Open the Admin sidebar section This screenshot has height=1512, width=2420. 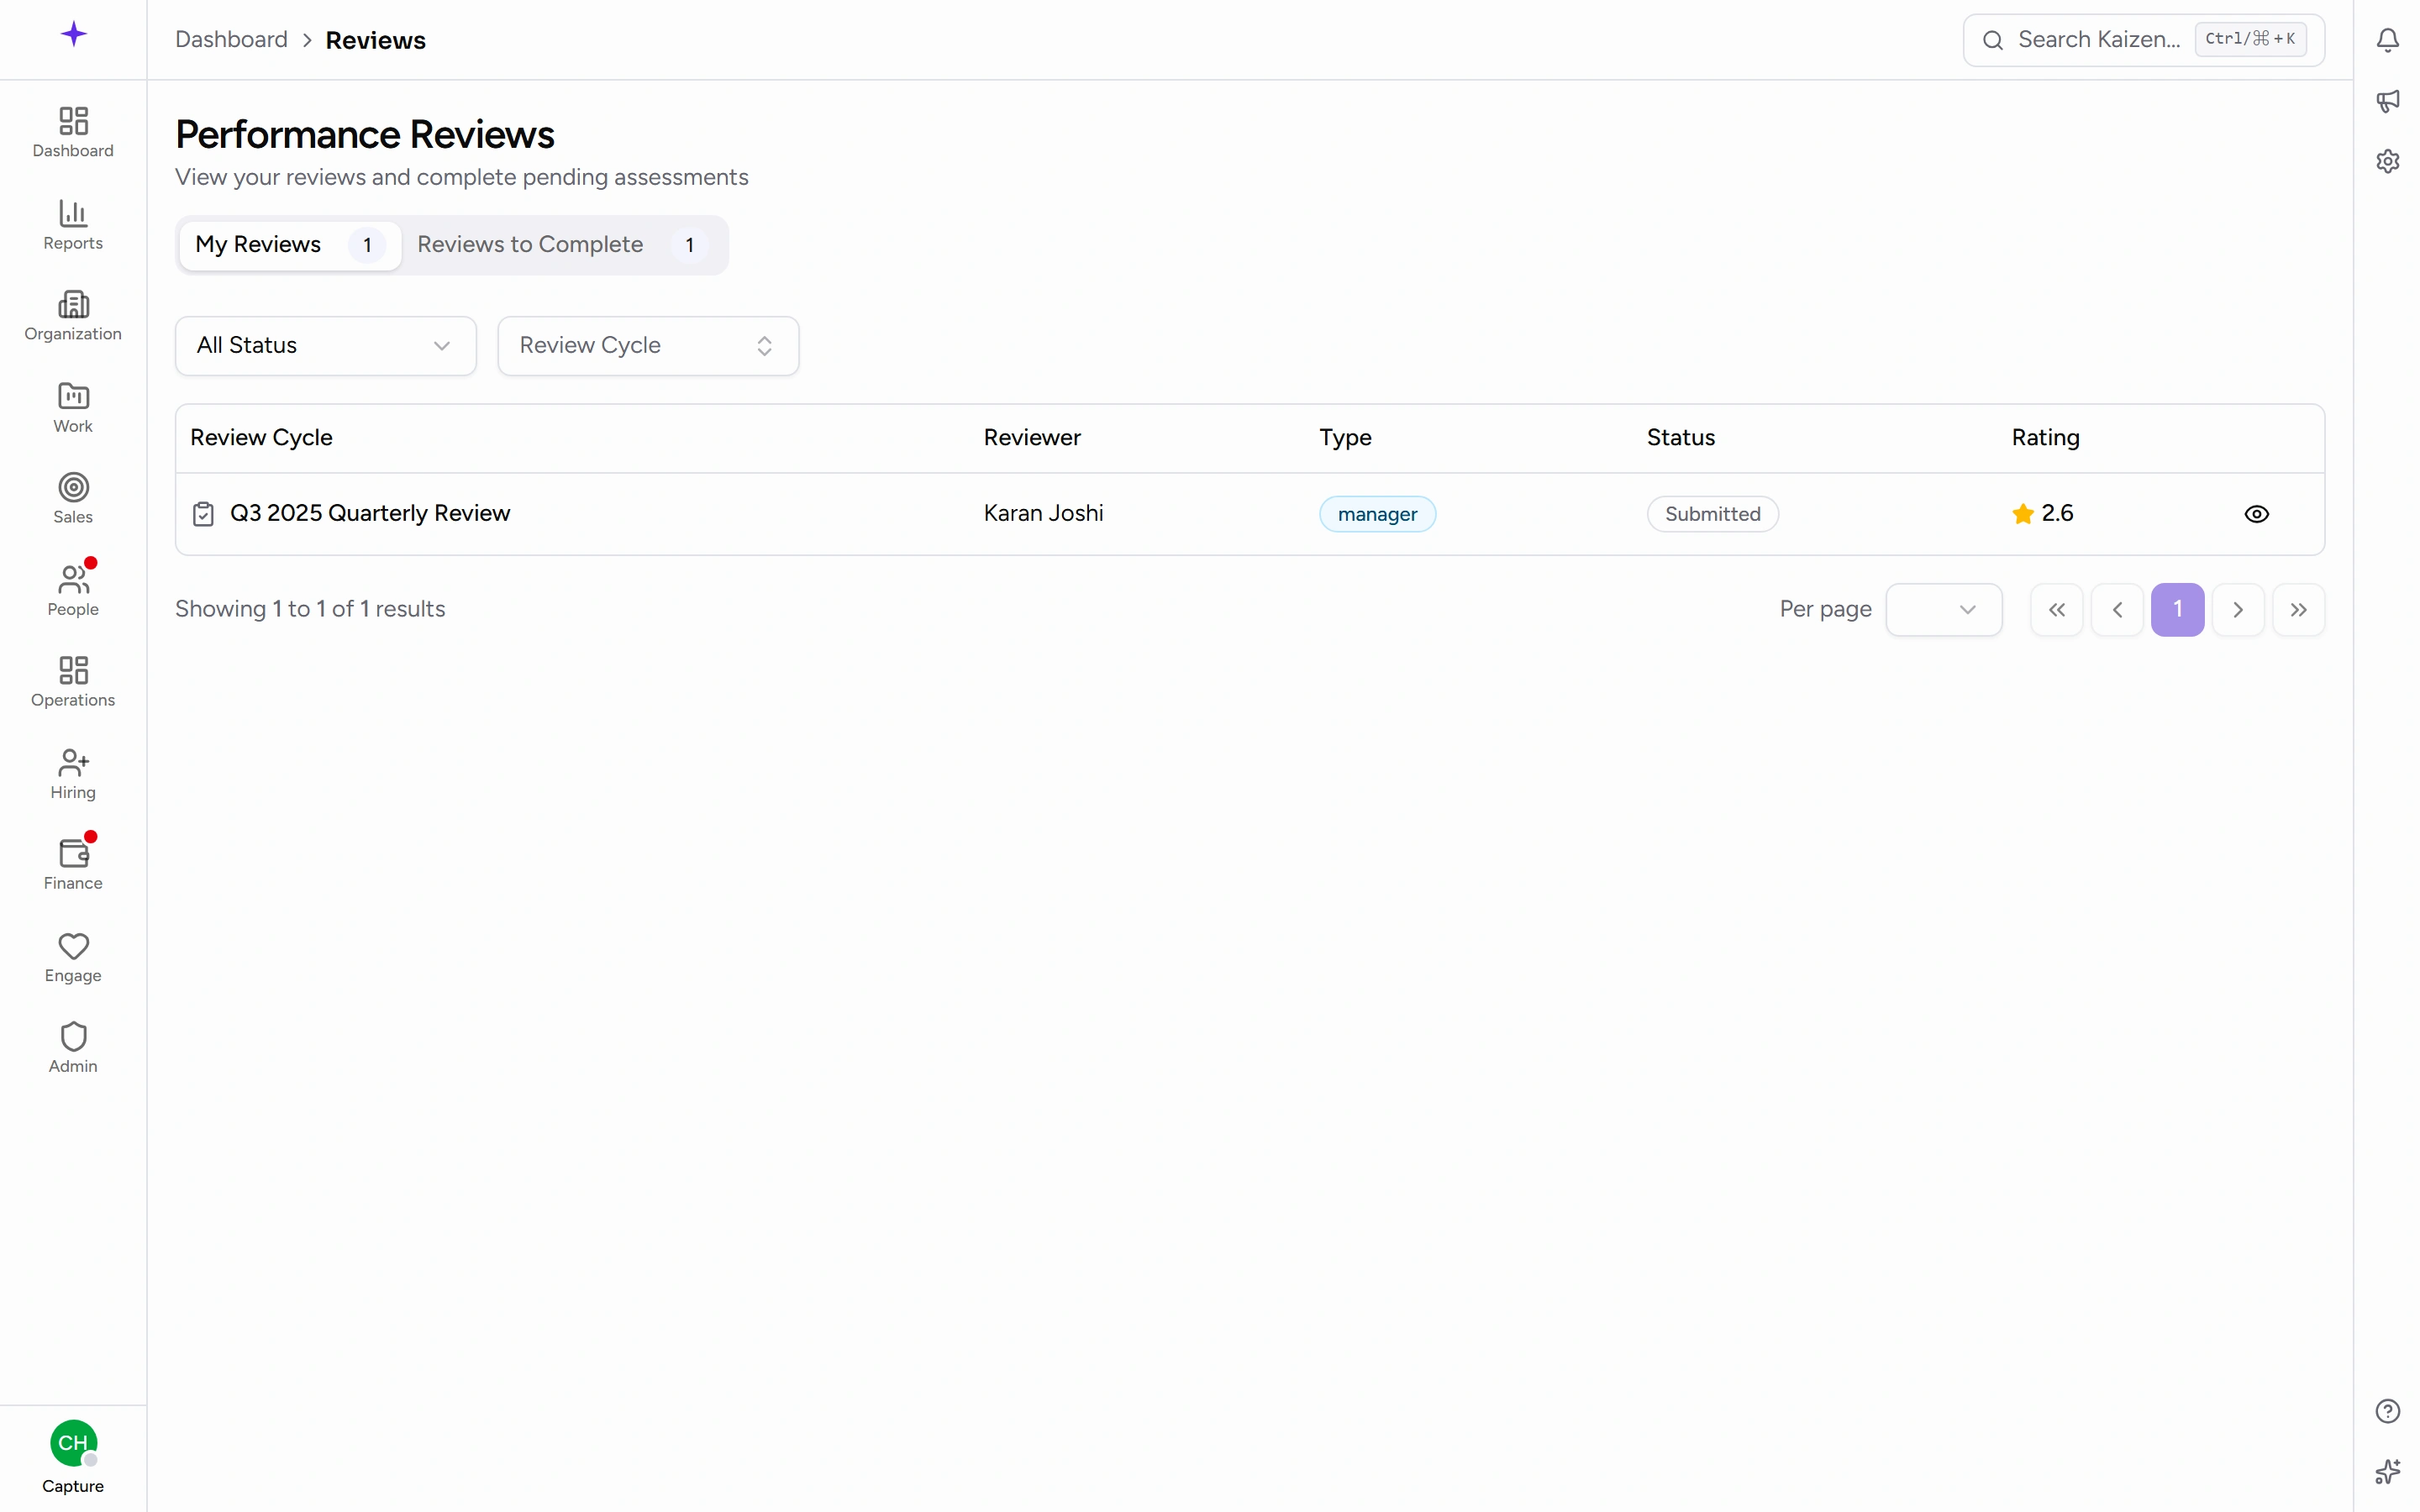[x=73, y=1048]
